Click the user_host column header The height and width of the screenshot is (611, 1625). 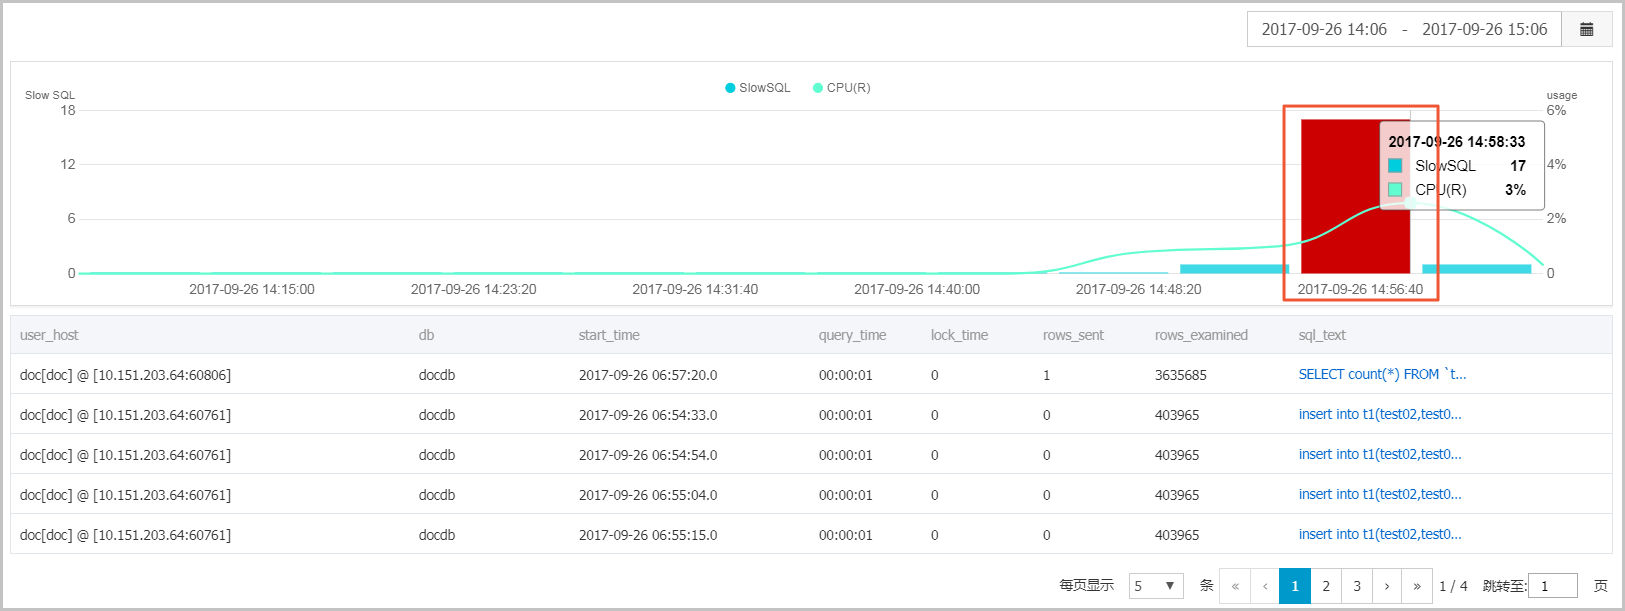49,335
